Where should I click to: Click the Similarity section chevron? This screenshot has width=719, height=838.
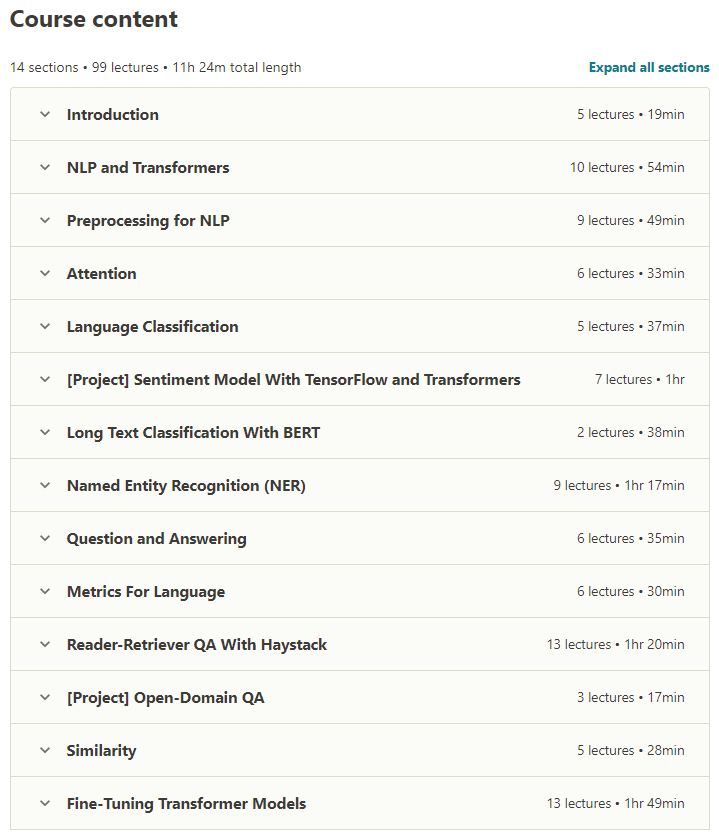[44, 750]
